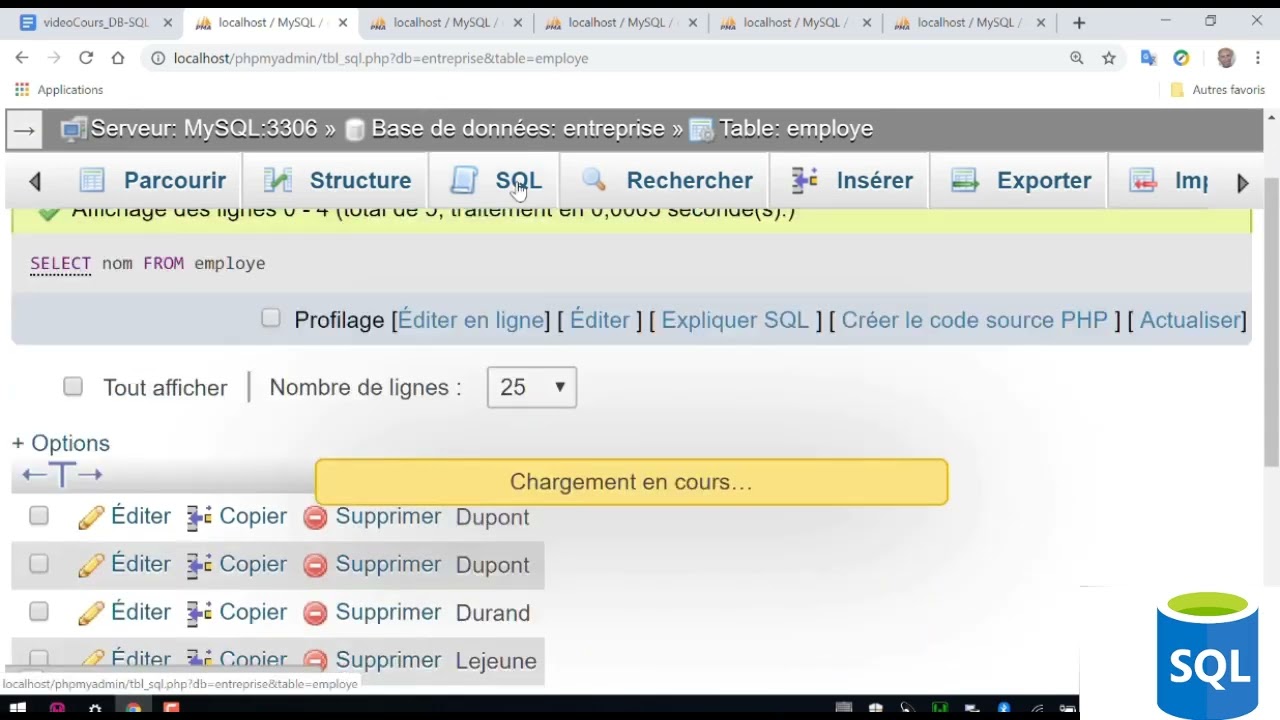Toggle the Profilage checkbox
The image size is (1280, 720).
[271, 318]
